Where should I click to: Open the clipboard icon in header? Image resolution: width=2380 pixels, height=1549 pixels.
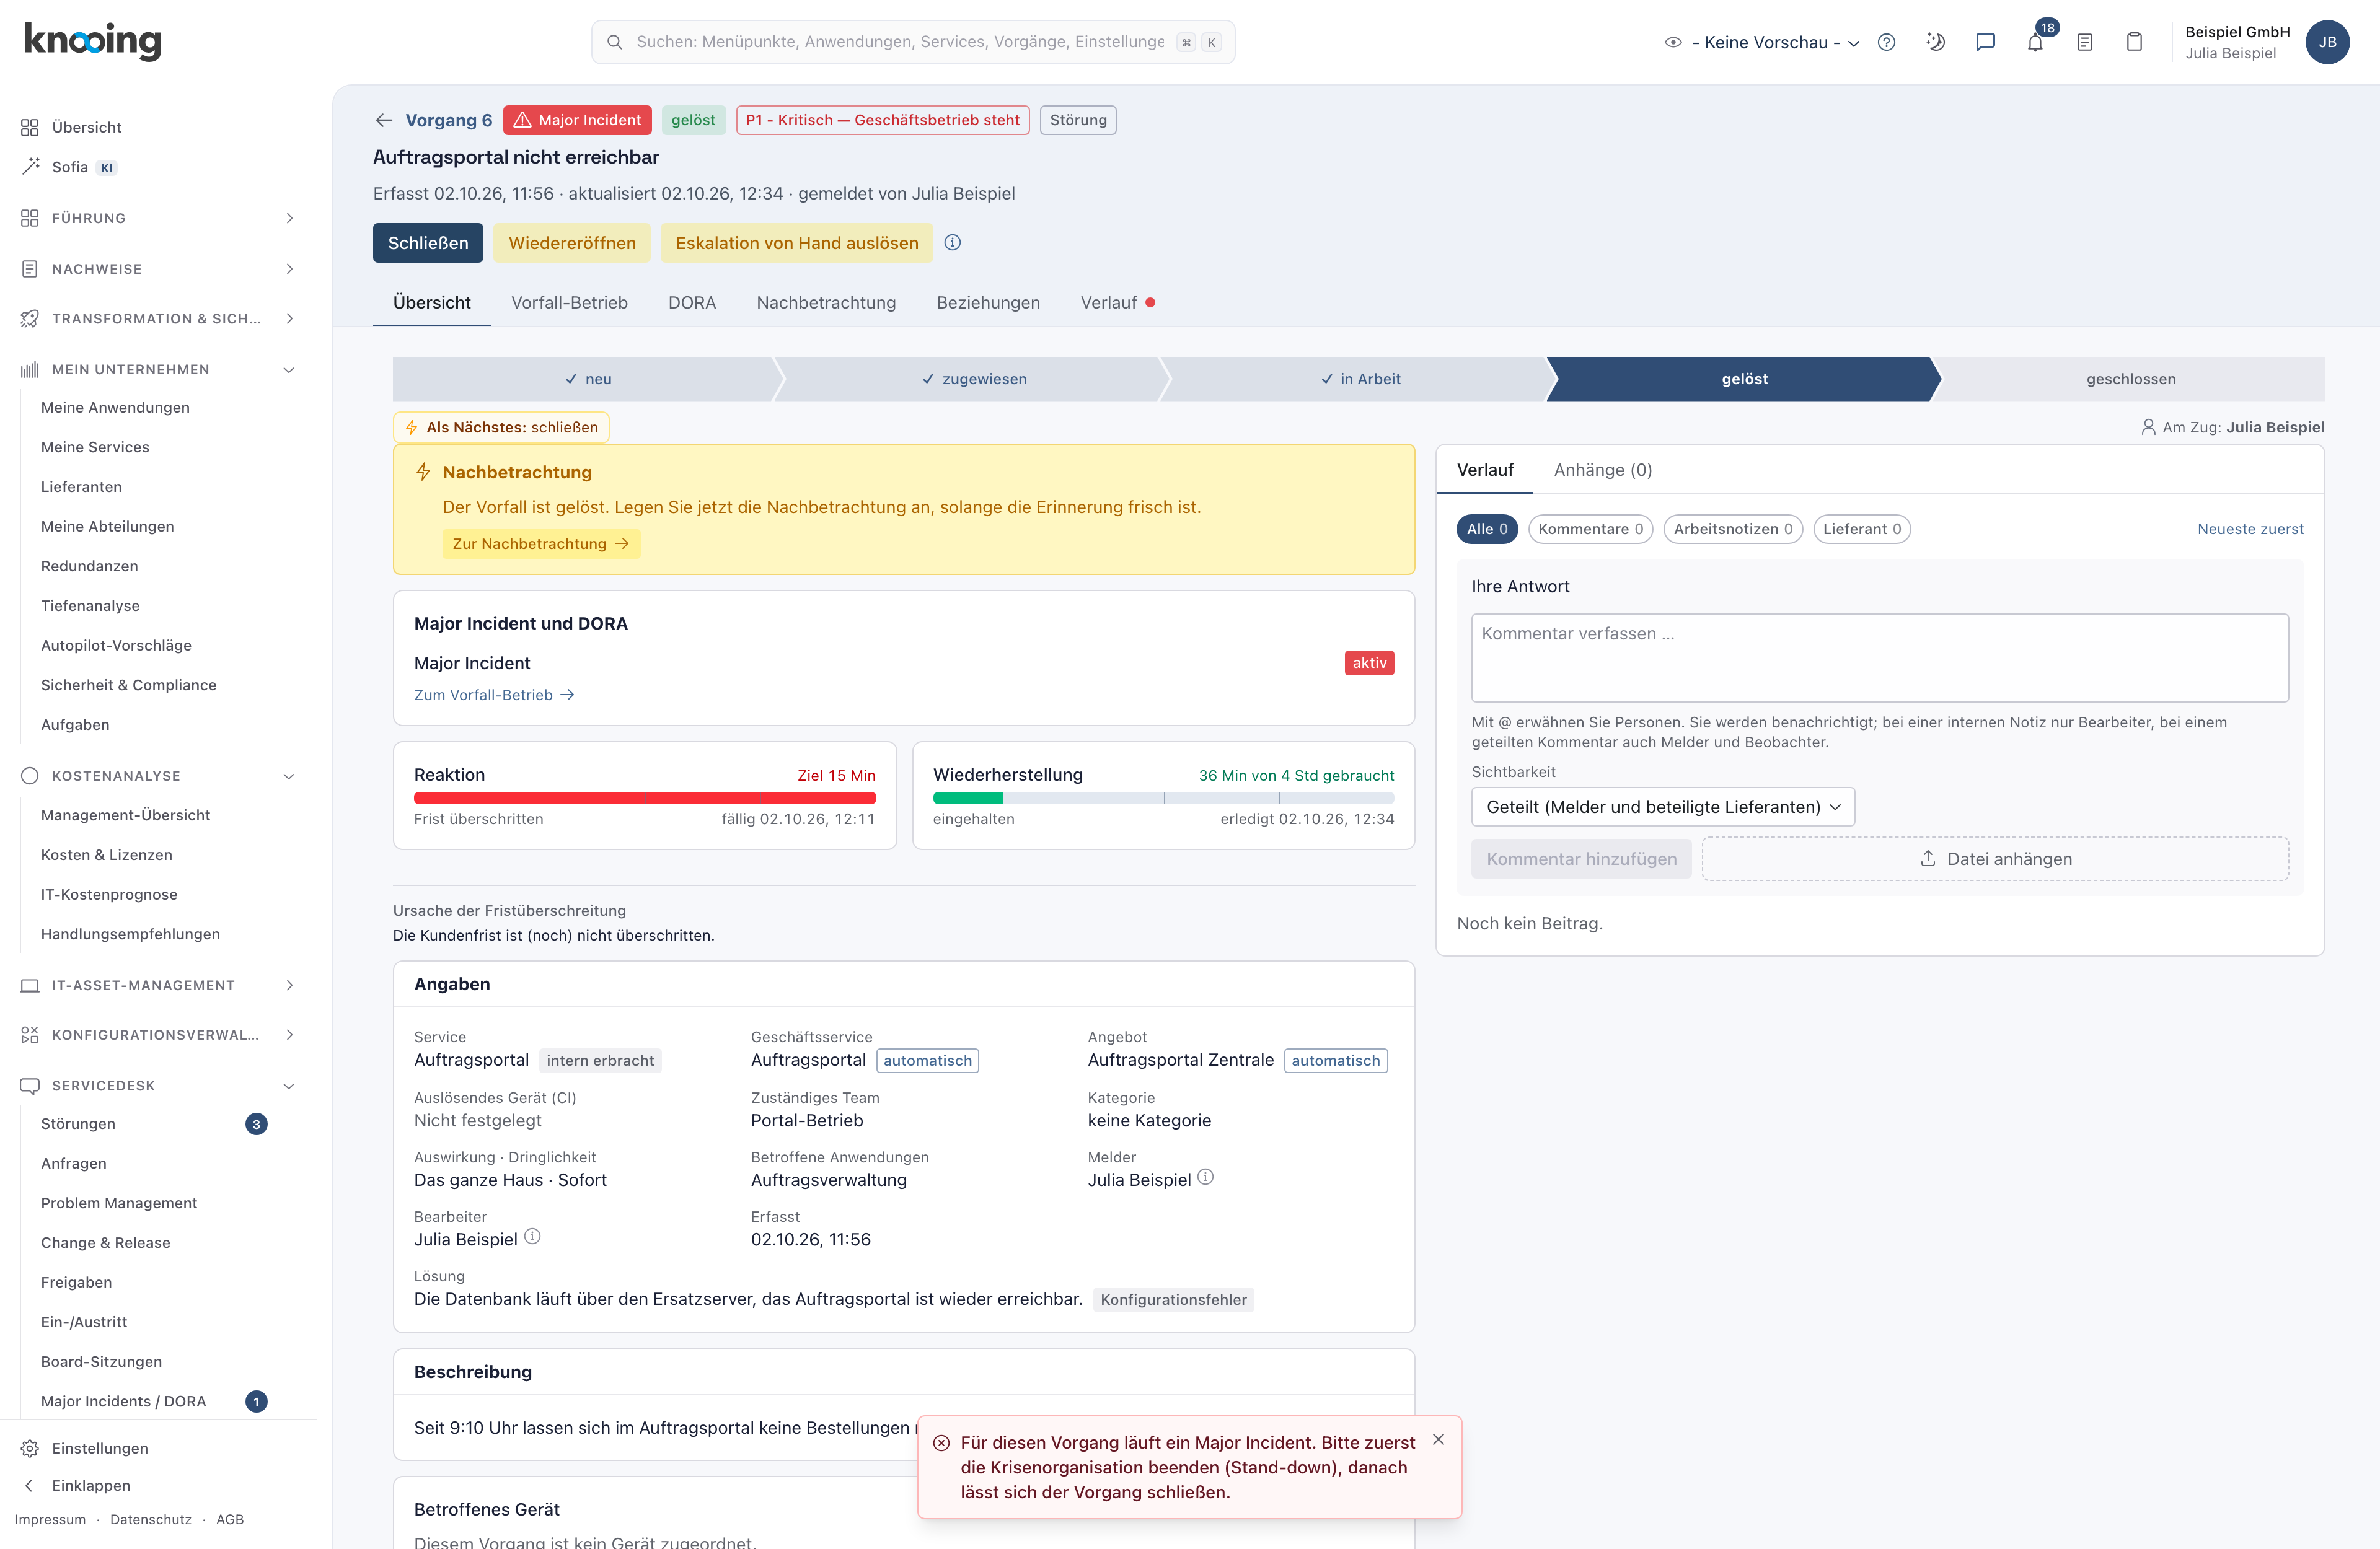2134,42
